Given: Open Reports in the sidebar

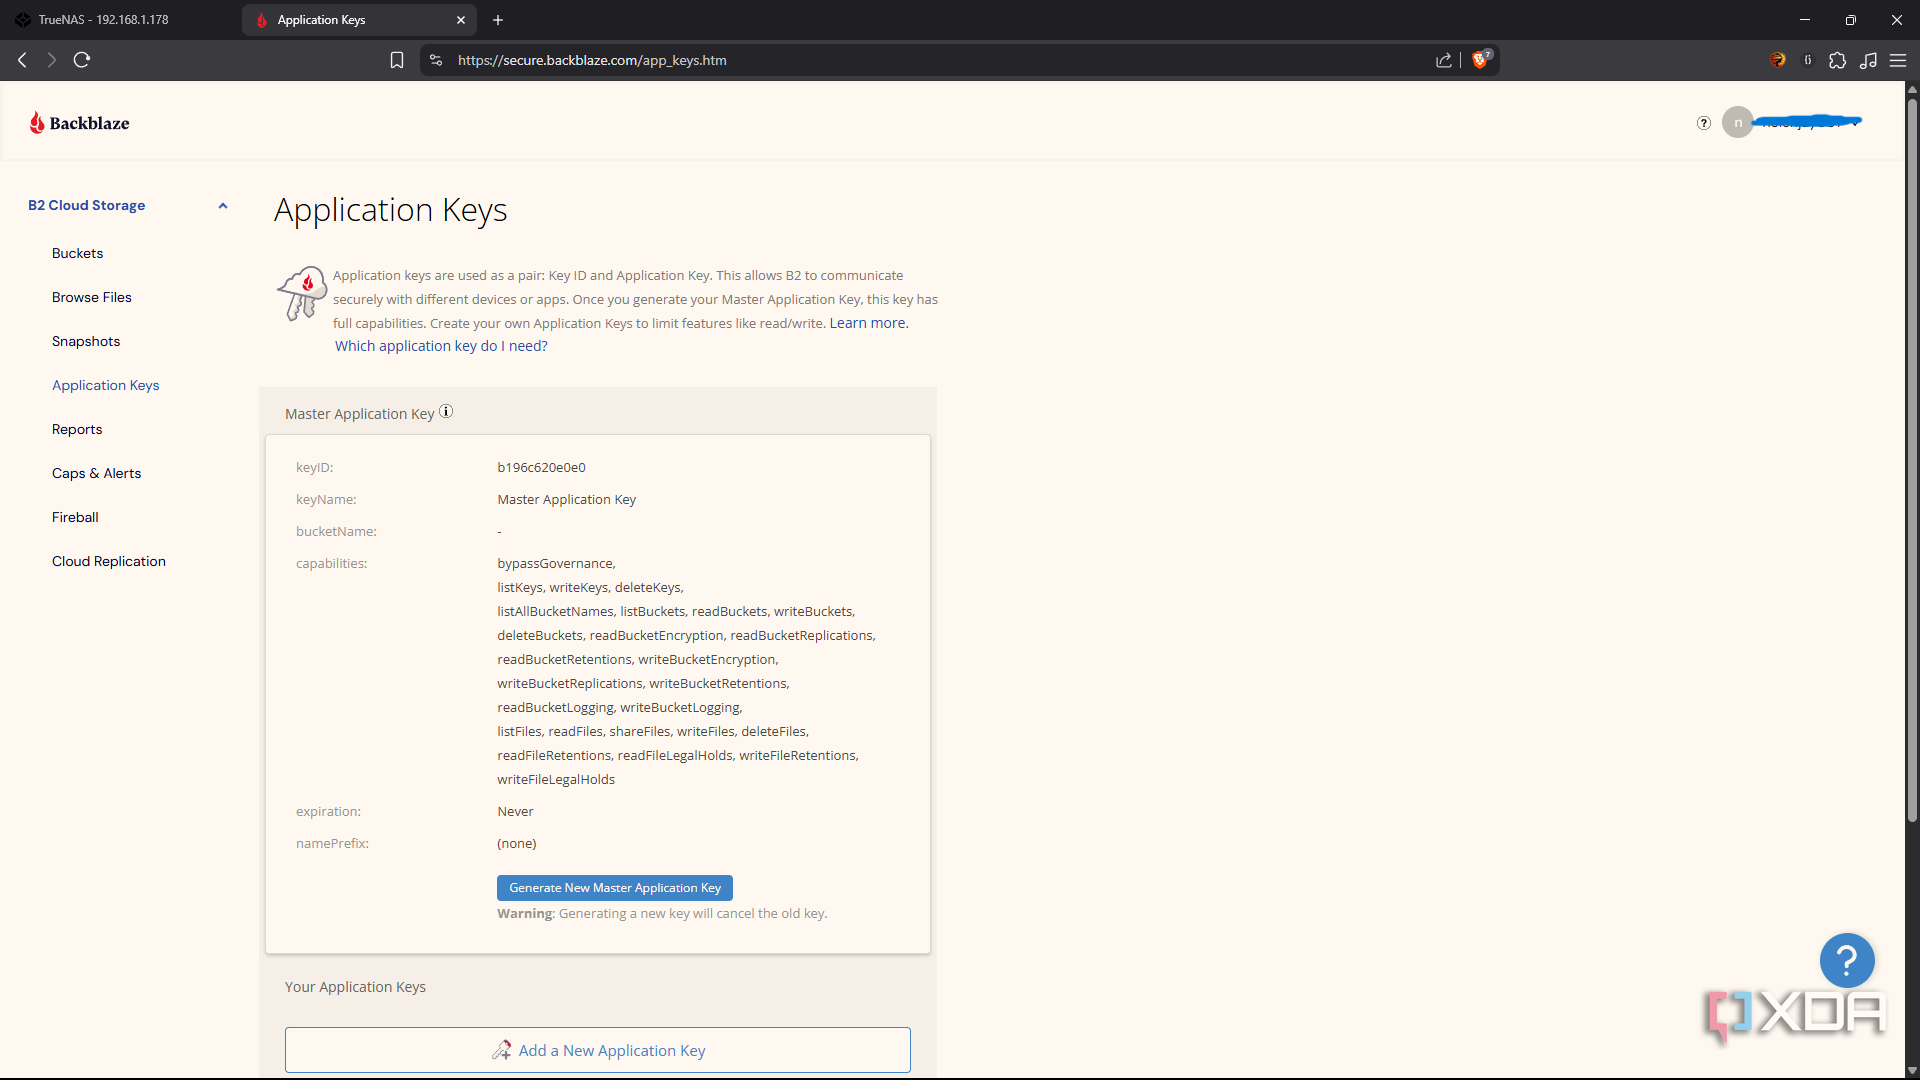Looking at the screenshot, I should tap(77, 429).
